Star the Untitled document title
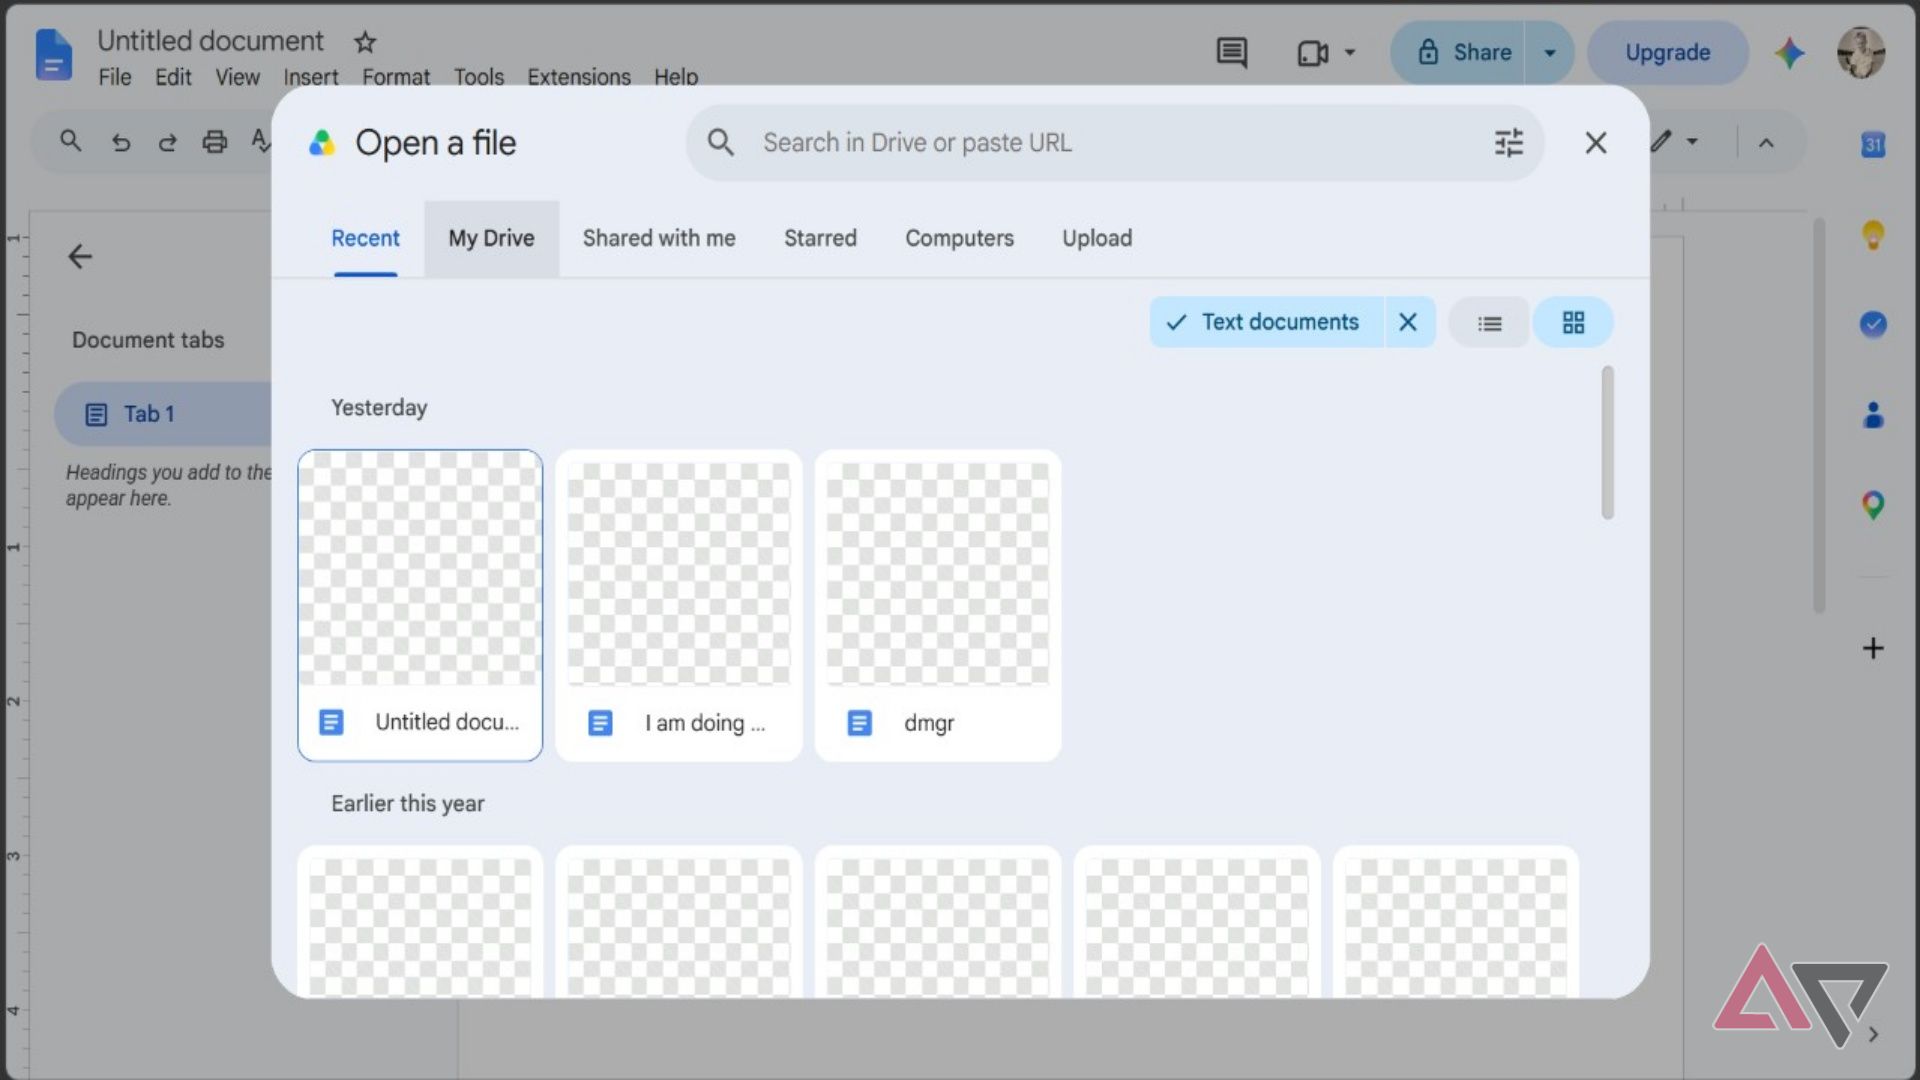The width and height of the screenshot is (1920, 1080). [x=365, y=42]
